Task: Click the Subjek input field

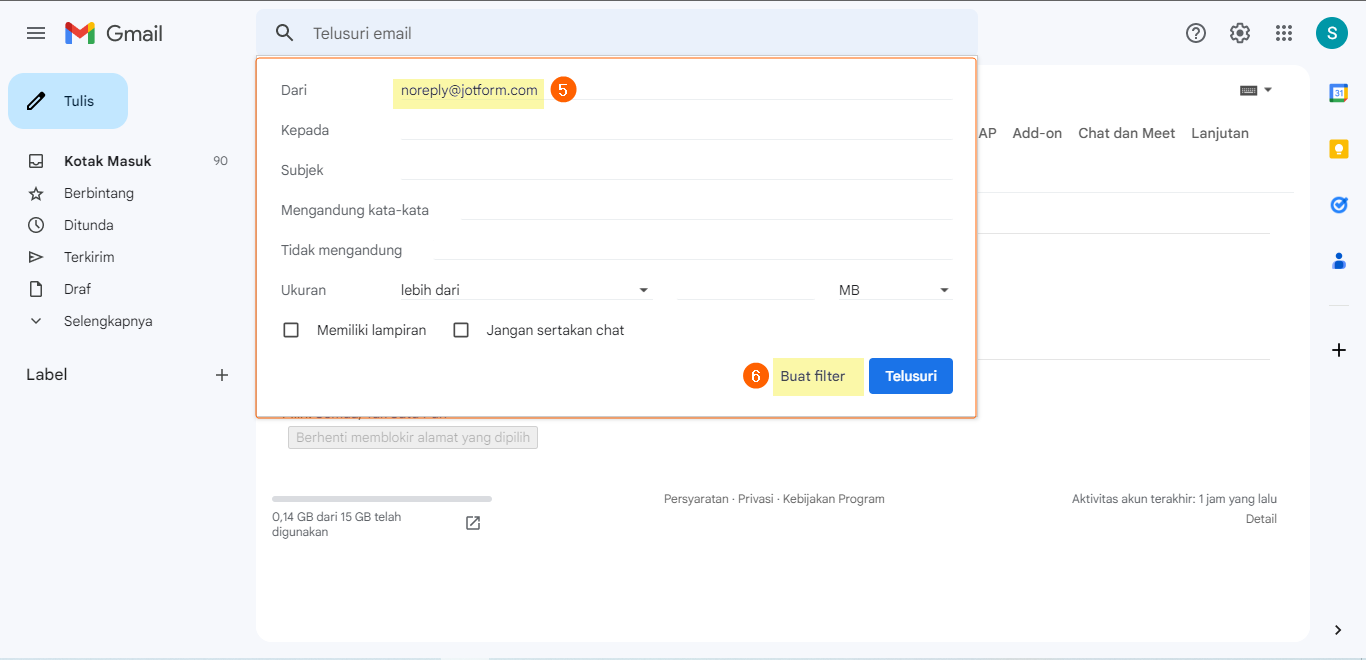Action: (x=675, y=170)
